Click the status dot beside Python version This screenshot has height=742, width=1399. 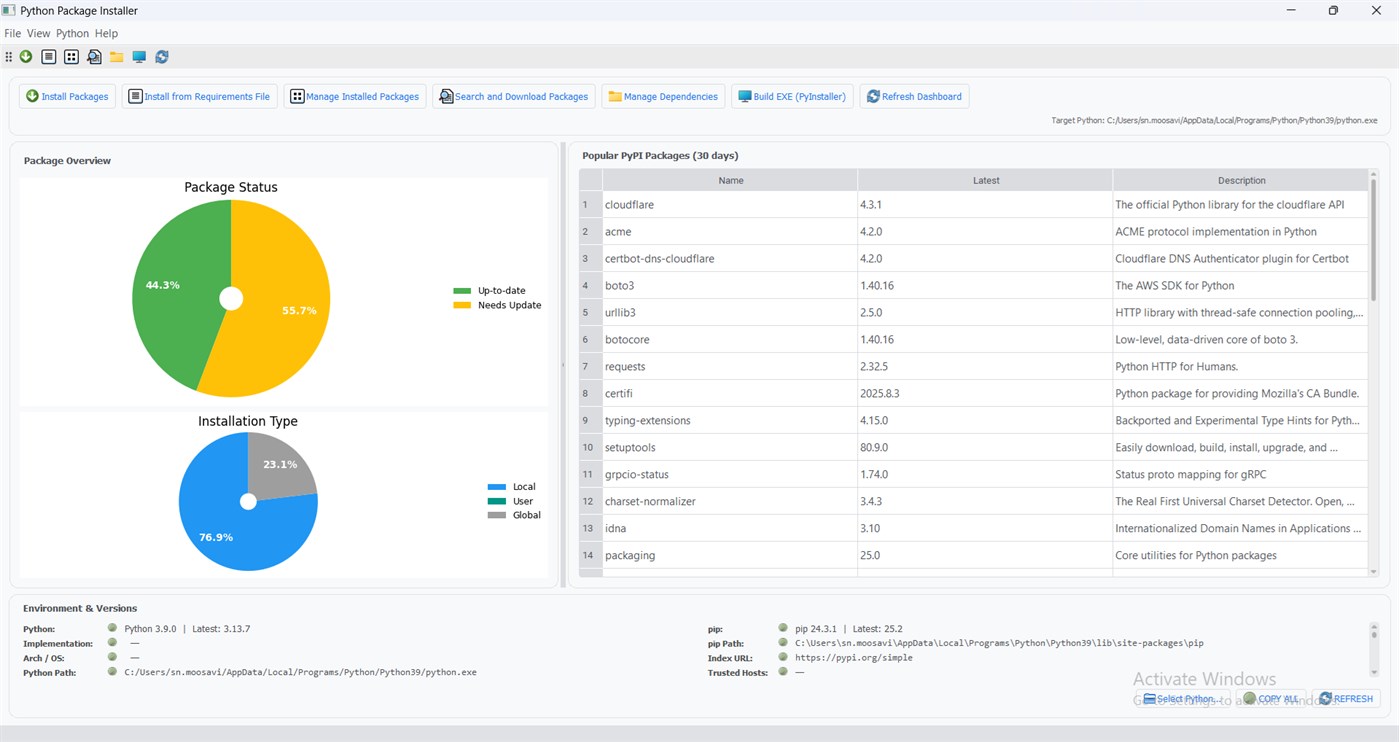point(112,628)
